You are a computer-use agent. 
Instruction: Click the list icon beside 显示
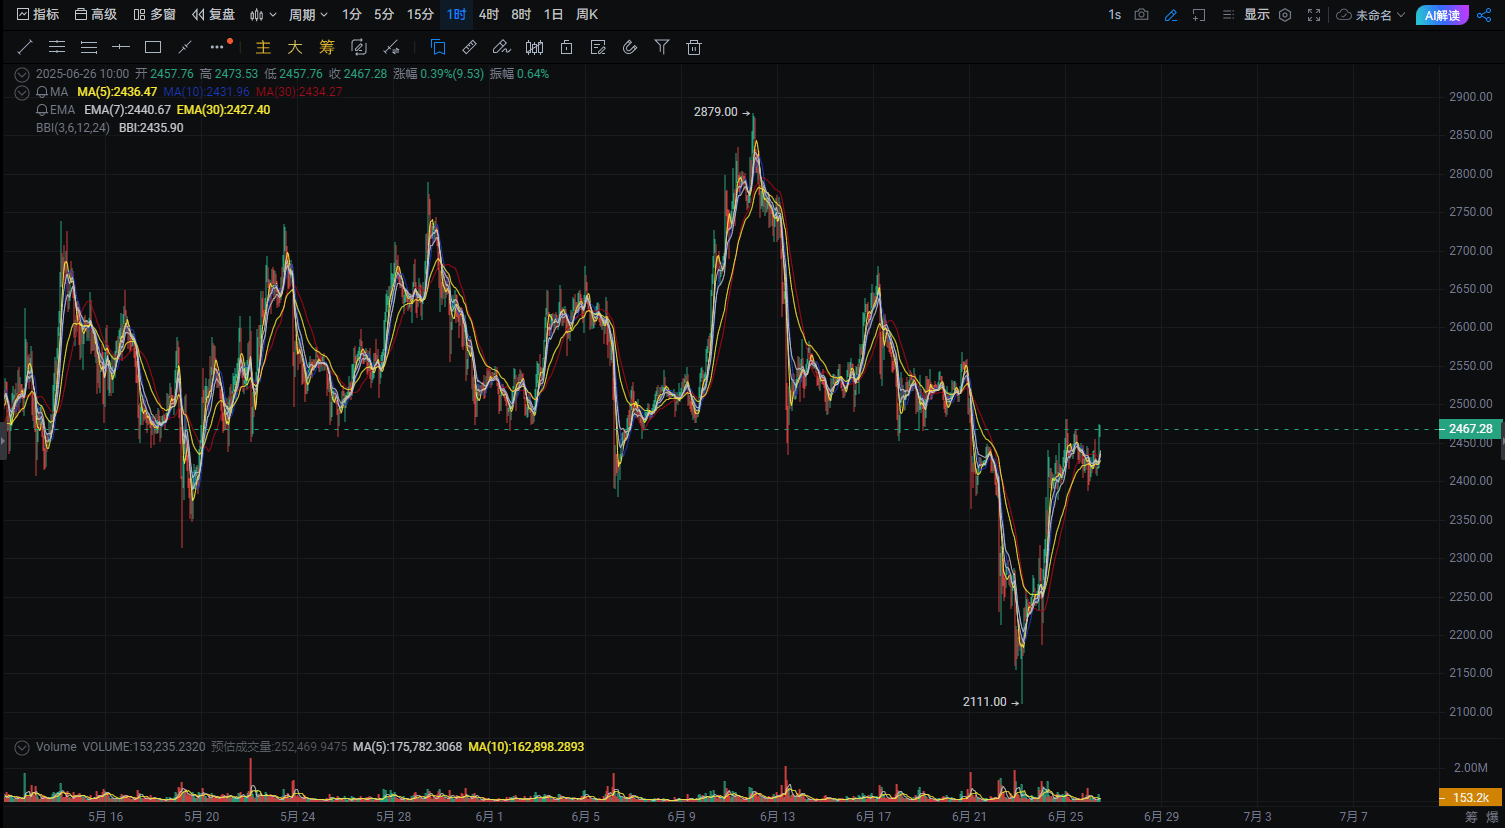coord(1228,15)
